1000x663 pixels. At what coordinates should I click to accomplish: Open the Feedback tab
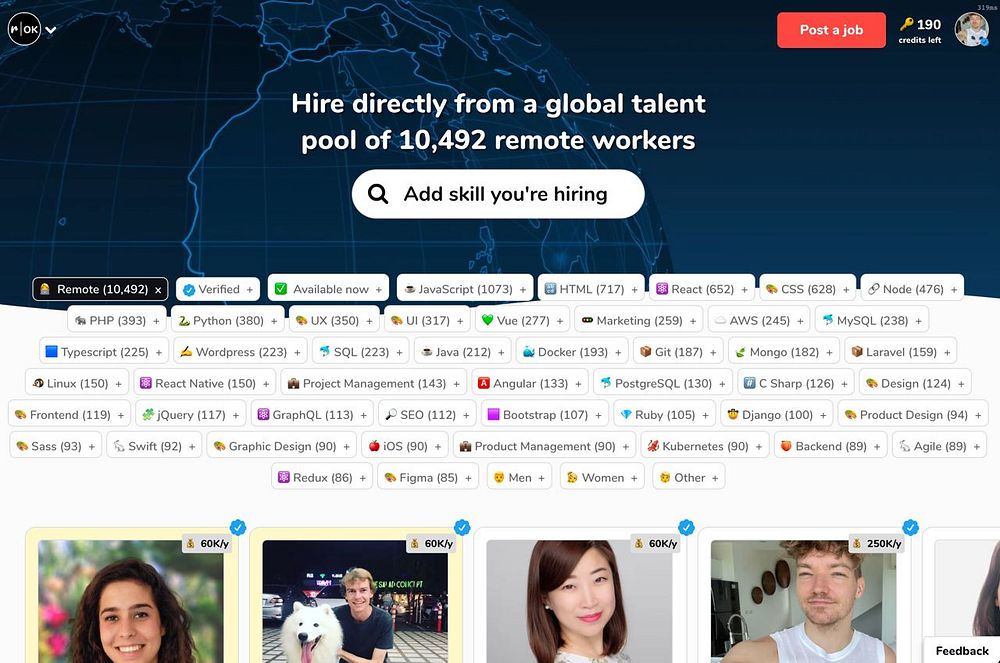pyautogui.click(x=962, y=651)
